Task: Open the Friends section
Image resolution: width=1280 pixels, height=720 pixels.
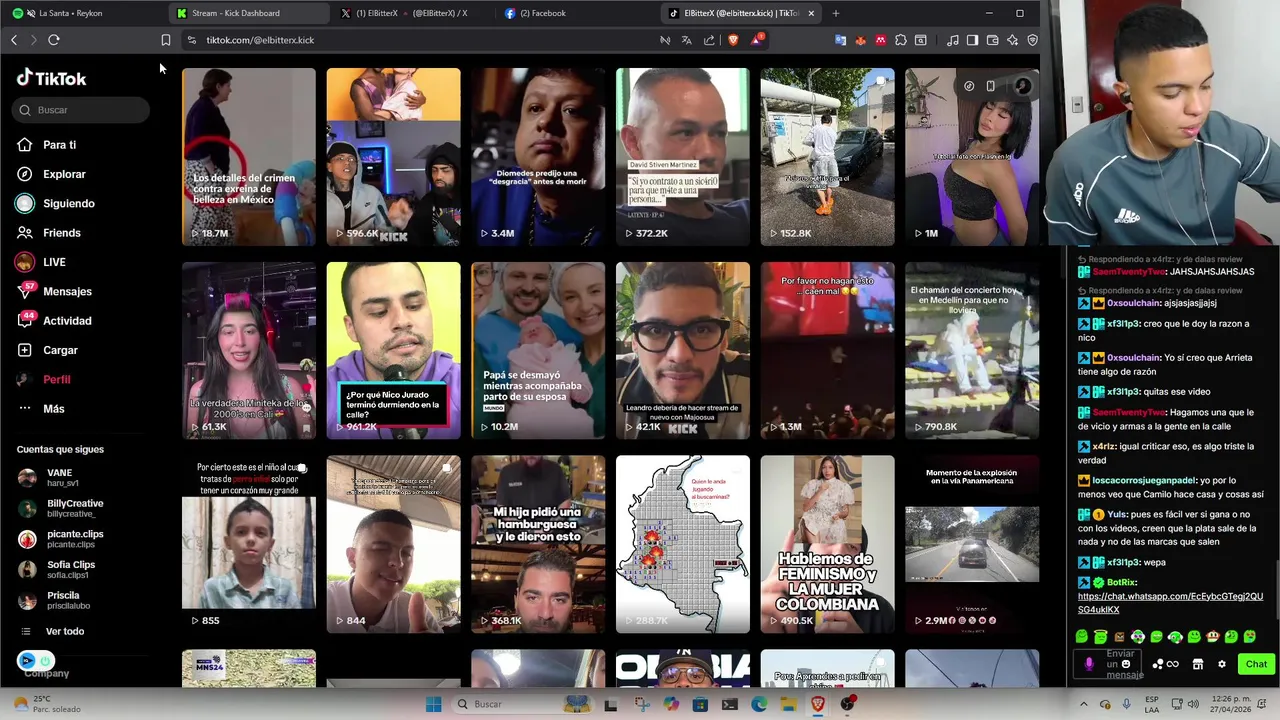Action: point(48,233)
